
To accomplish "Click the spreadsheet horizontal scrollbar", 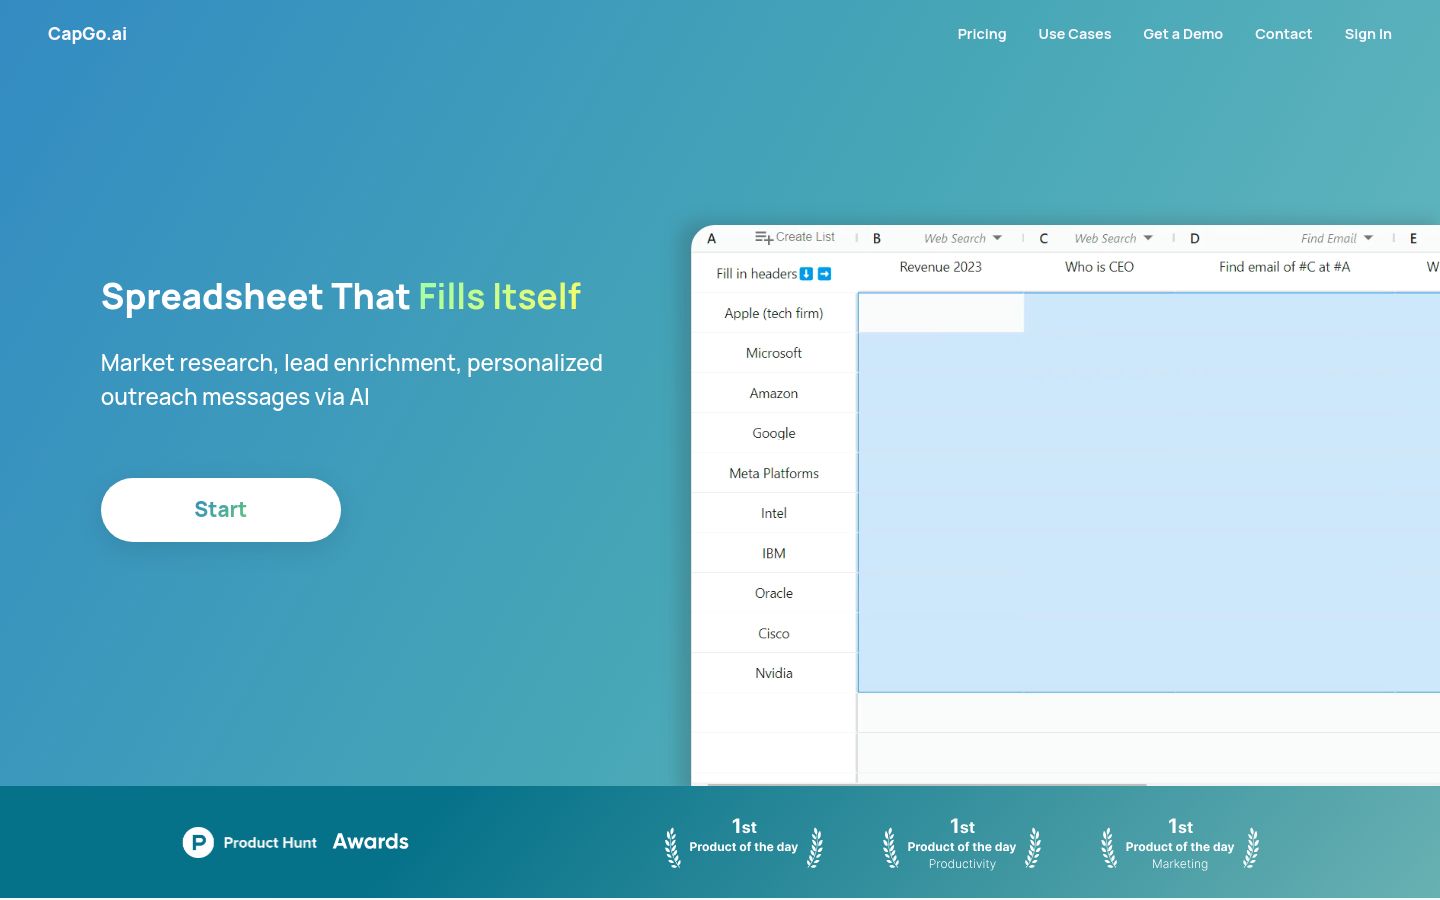I will point(927,785).
